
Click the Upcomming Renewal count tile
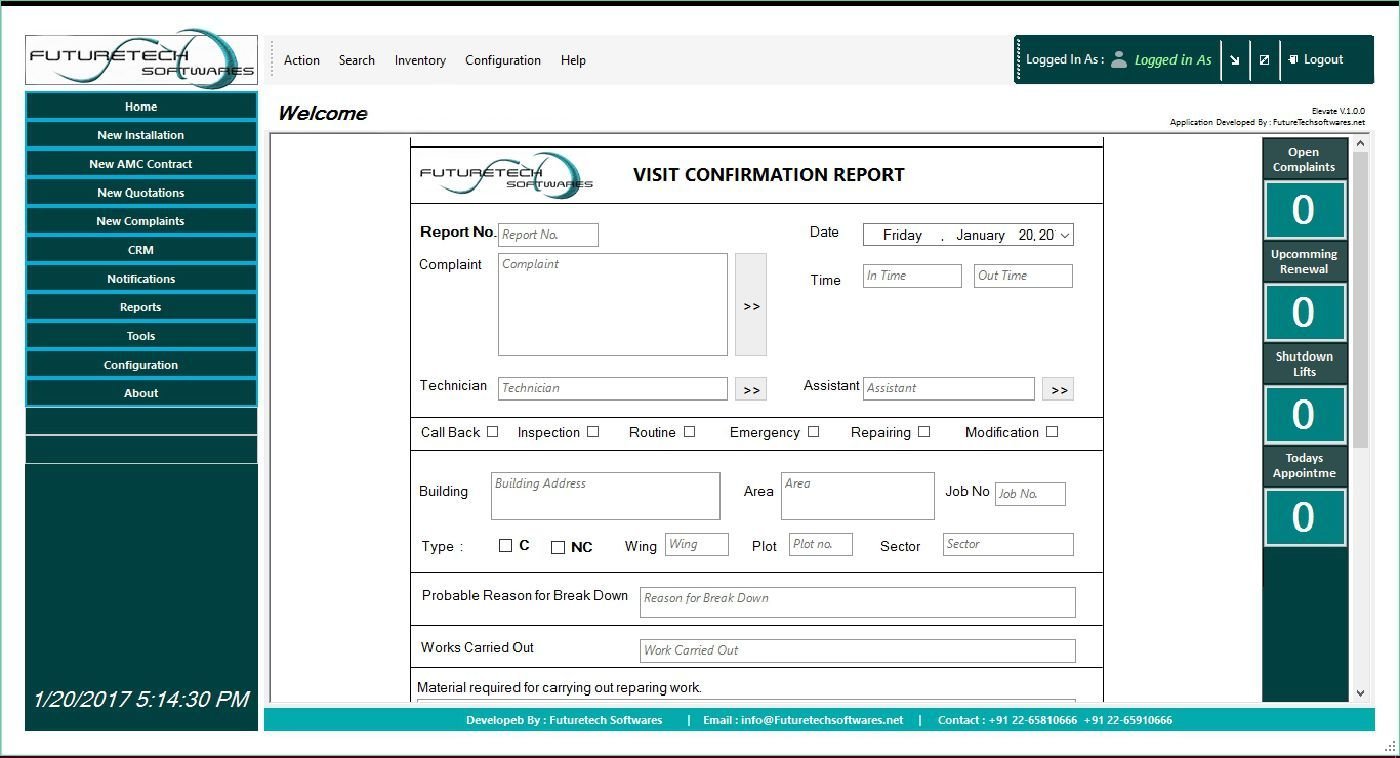1304,312
